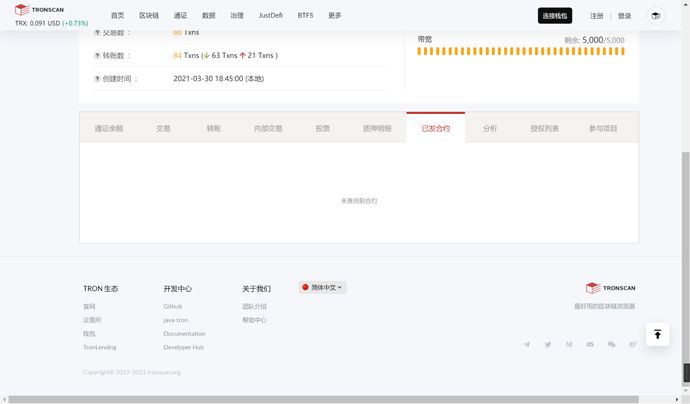Open the 钱包 link in footer
This screenshot has width=690, height=404.
(89, 334)
